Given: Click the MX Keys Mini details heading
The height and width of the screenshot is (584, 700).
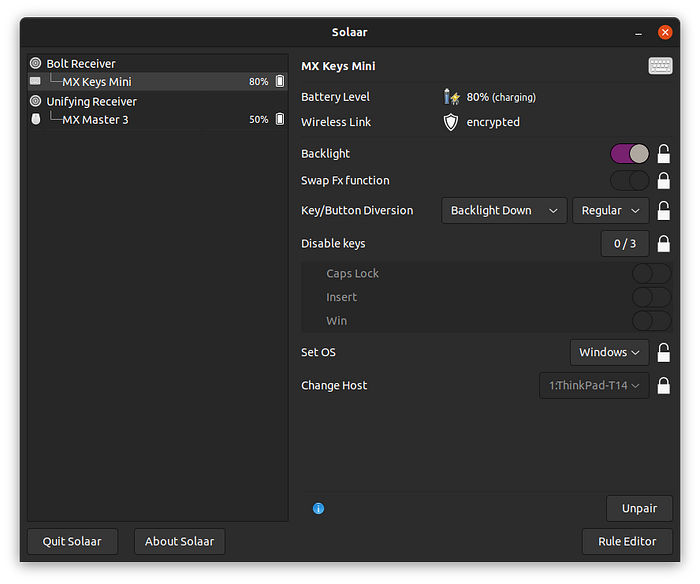Looking at the screenshot, I should (x=338, y=66).
